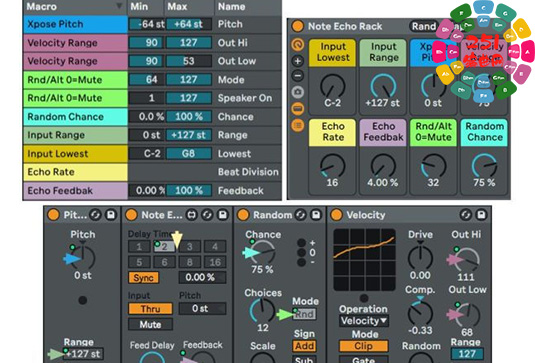The image size is (535, 363).
Task: Save the Velocity device preset
Action: point(481,215)
